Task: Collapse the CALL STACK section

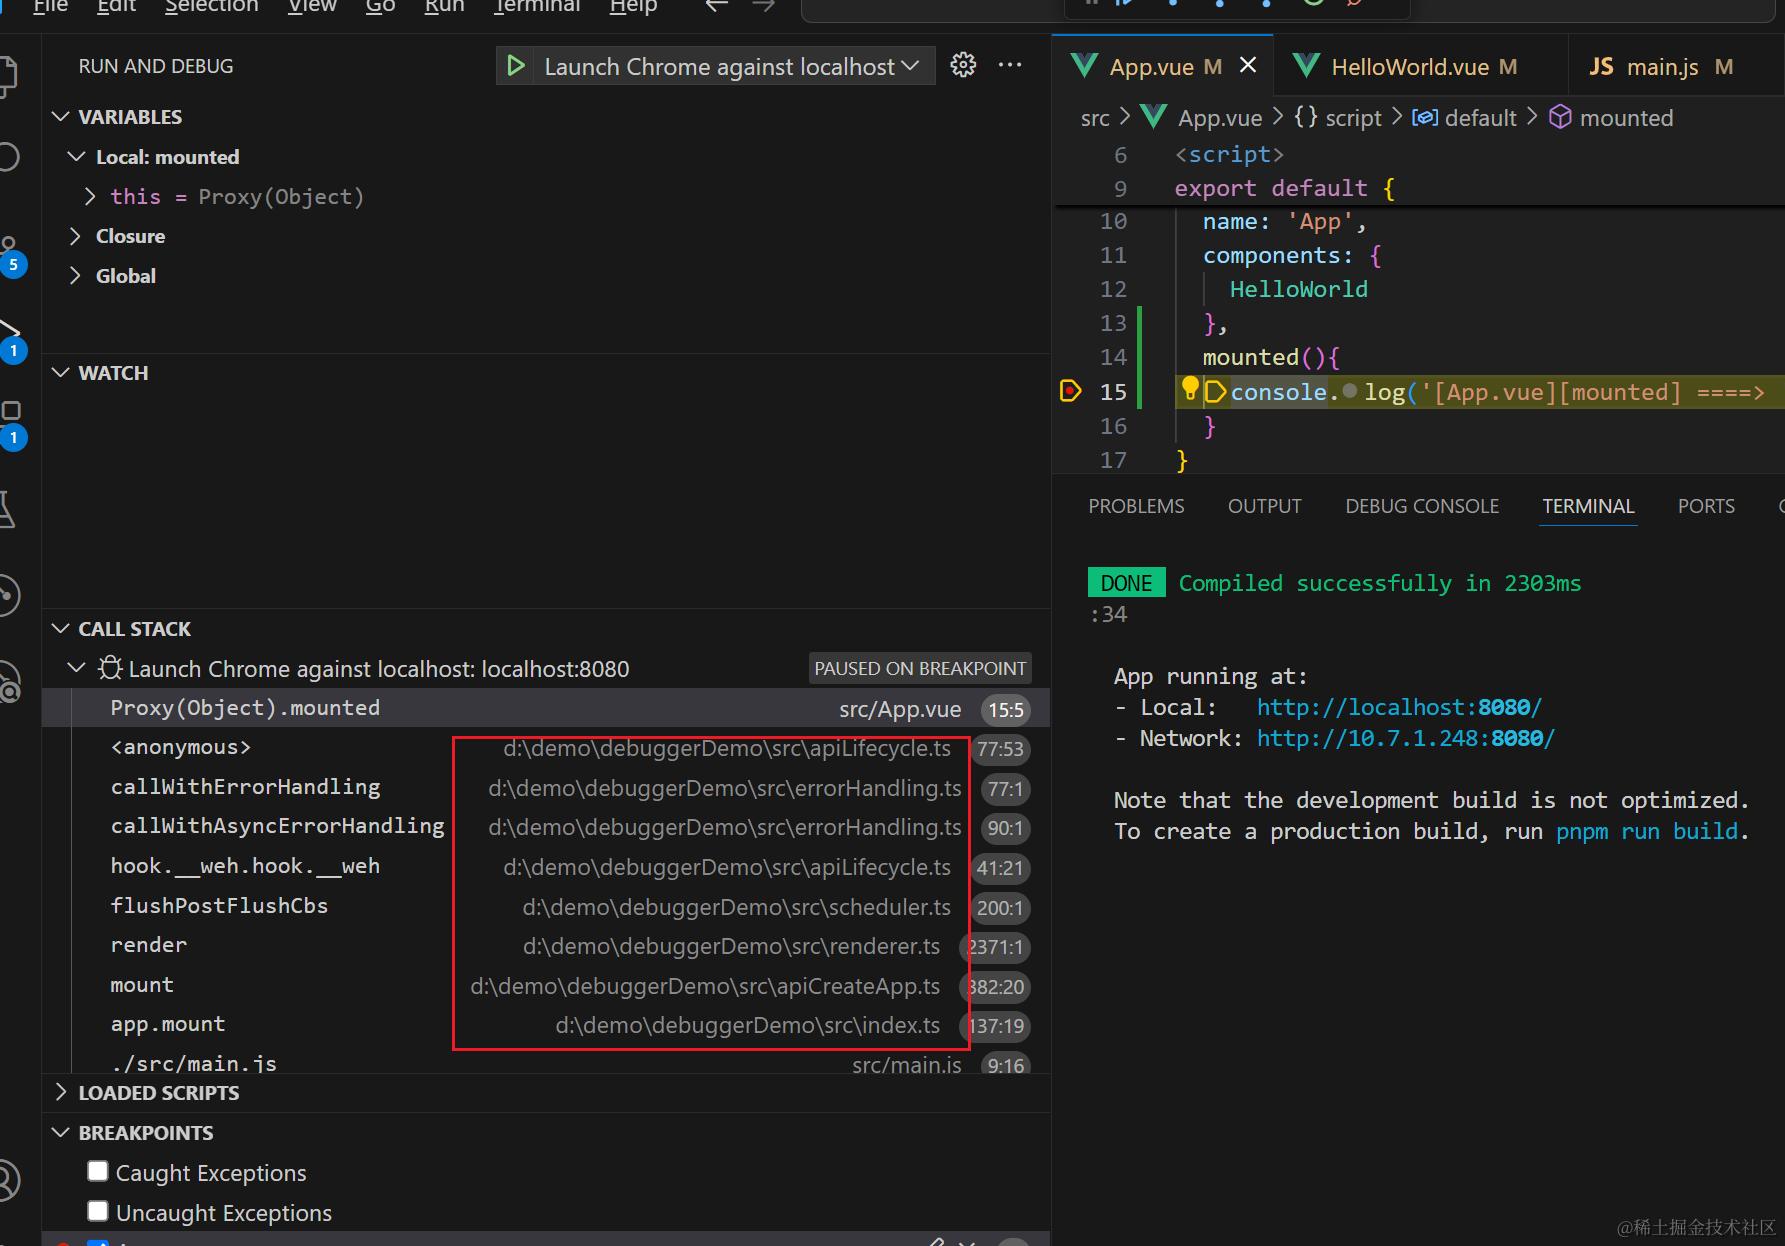Action: click(x=61, y=629)
